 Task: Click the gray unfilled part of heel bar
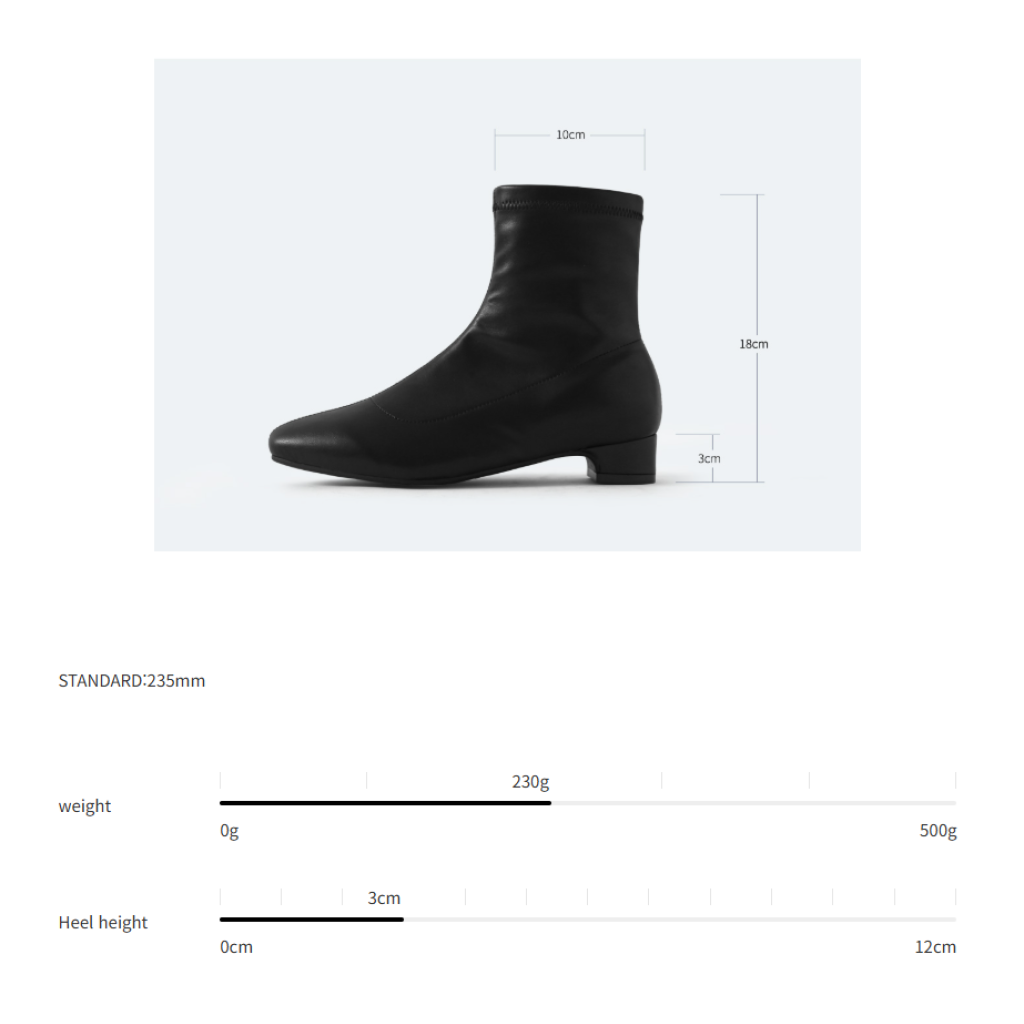(680, 920)
